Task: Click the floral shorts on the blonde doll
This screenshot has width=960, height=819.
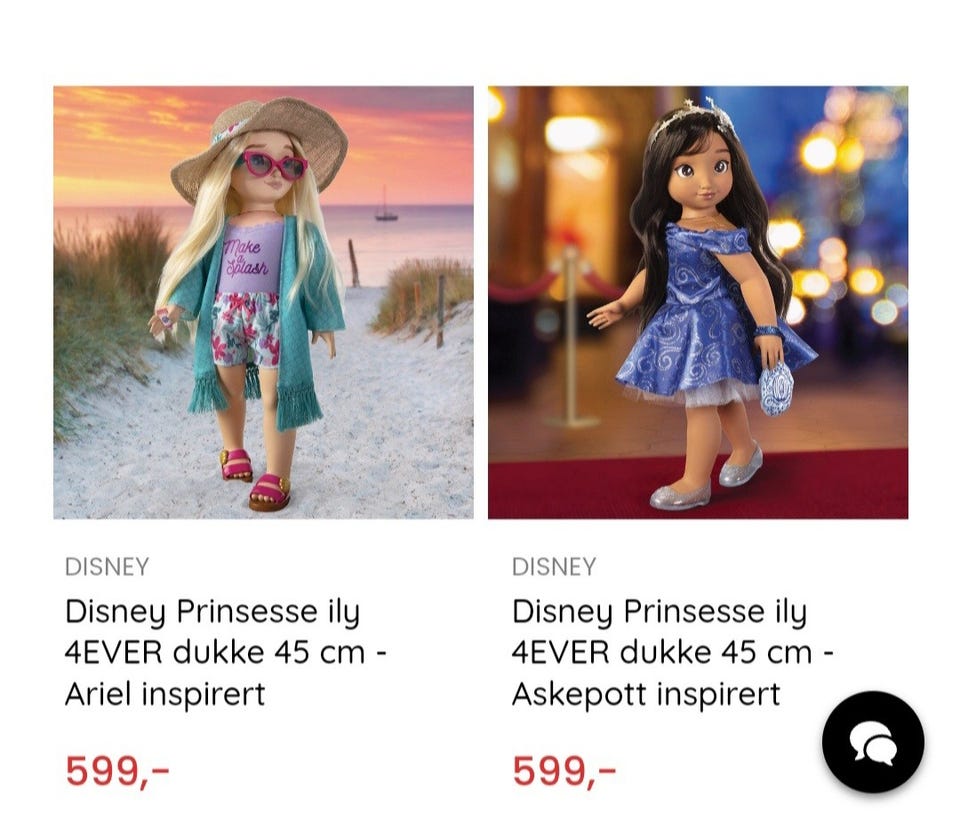Action: [x=246, y=329]
